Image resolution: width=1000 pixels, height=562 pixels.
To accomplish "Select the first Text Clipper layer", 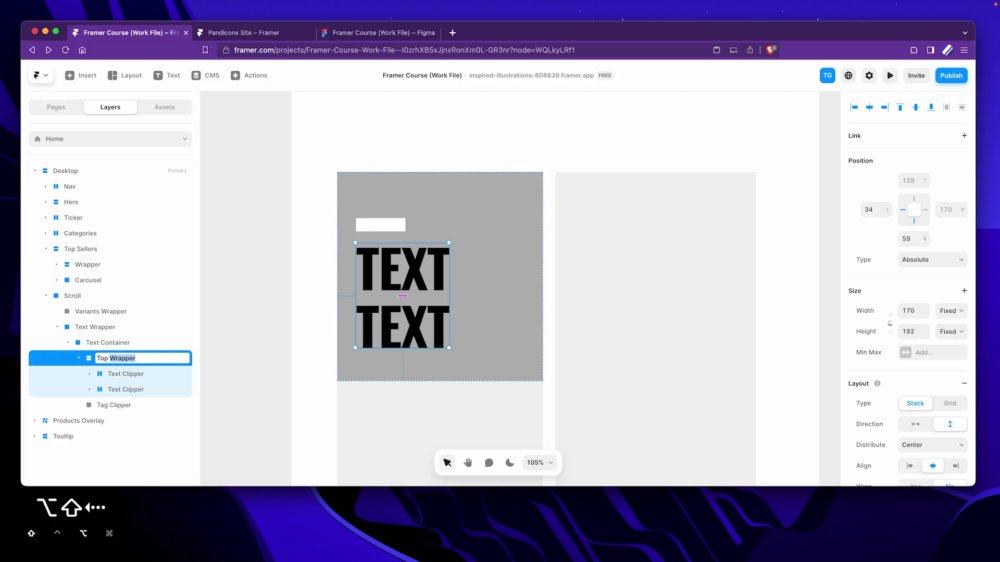I will click(125, 374).
